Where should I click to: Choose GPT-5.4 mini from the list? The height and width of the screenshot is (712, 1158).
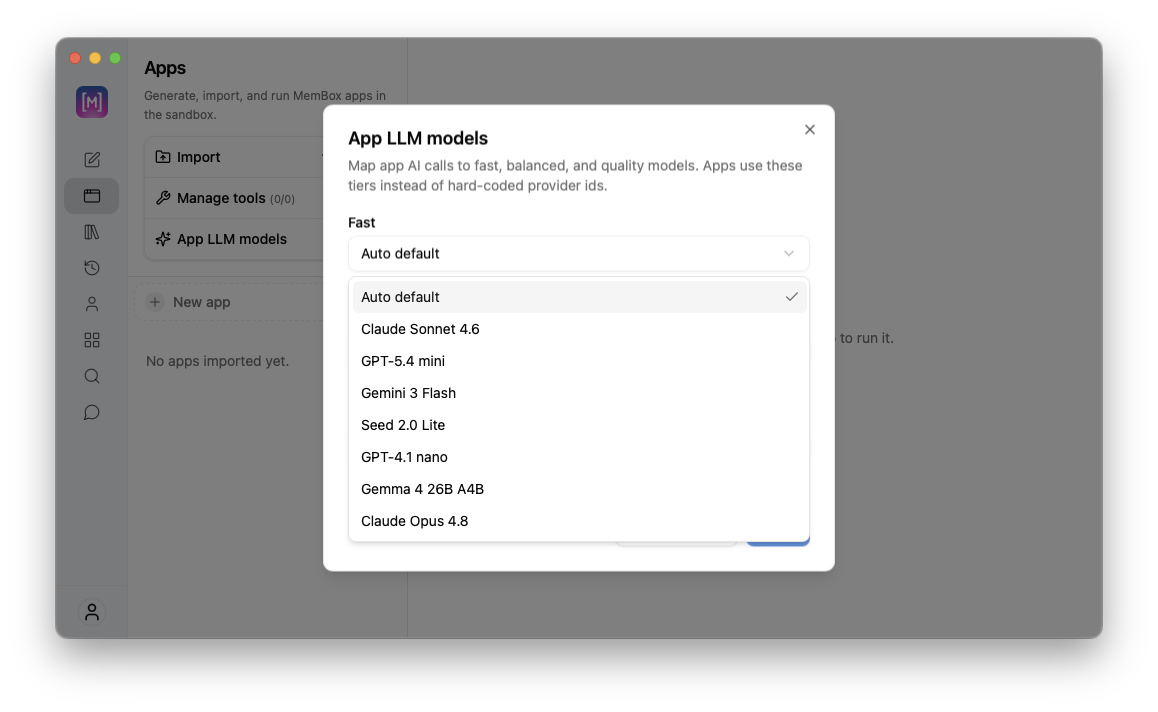click(x=580, y=361)
